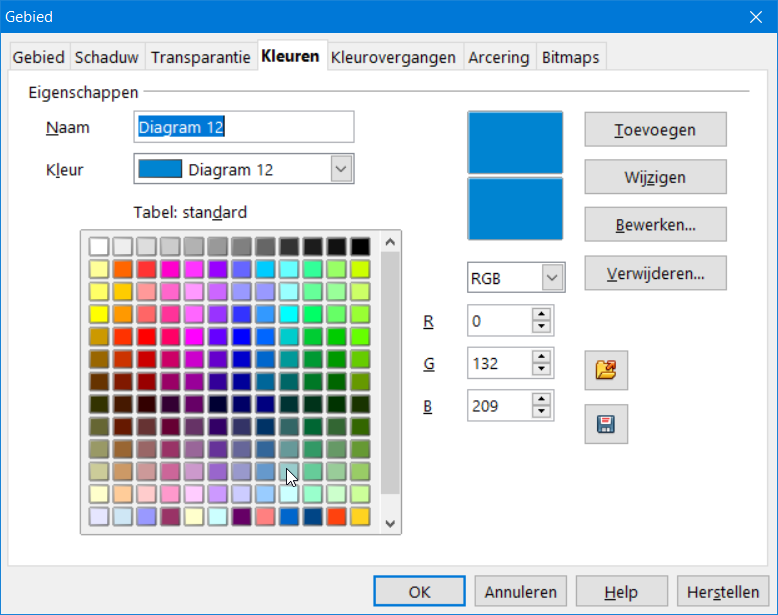
Task: Click the R value field showing 0
Action: (500, 321)
